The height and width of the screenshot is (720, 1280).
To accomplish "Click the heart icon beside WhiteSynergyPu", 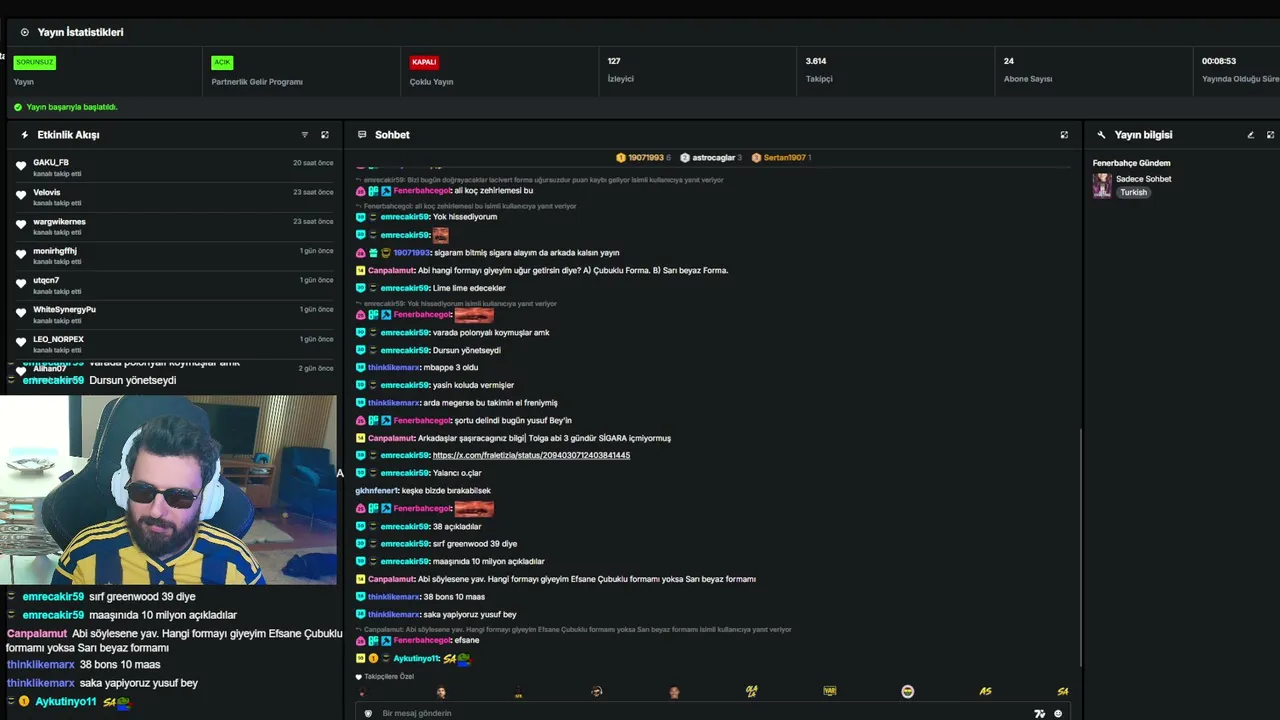I will [21, 314].
